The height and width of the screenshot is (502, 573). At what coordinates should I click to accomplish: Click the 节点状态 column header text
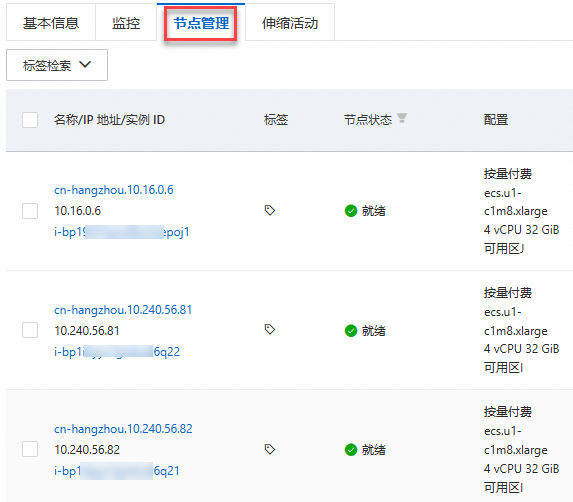368,120
